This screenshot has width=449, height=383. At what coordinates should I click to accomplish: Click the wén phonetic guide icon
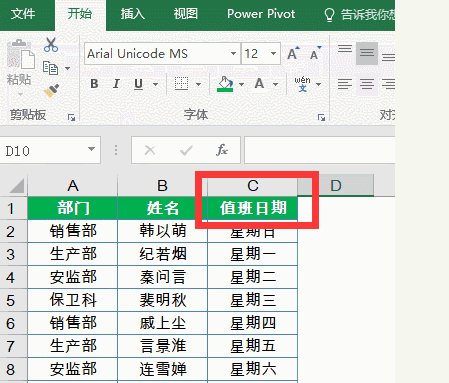point(302,84)
